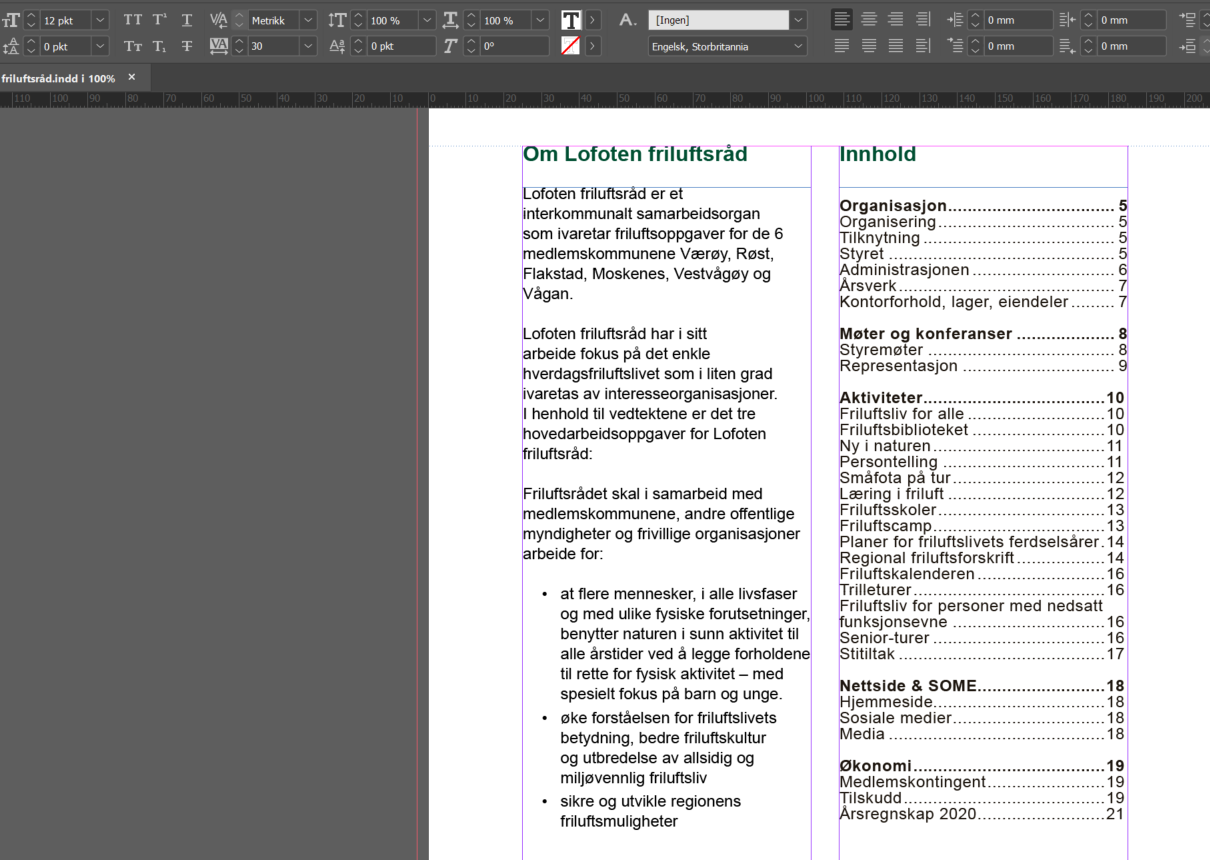Viewport: 1210px width, 860px height.
Task: Toggle Superscript on selected text
Action: coord(157,19)
